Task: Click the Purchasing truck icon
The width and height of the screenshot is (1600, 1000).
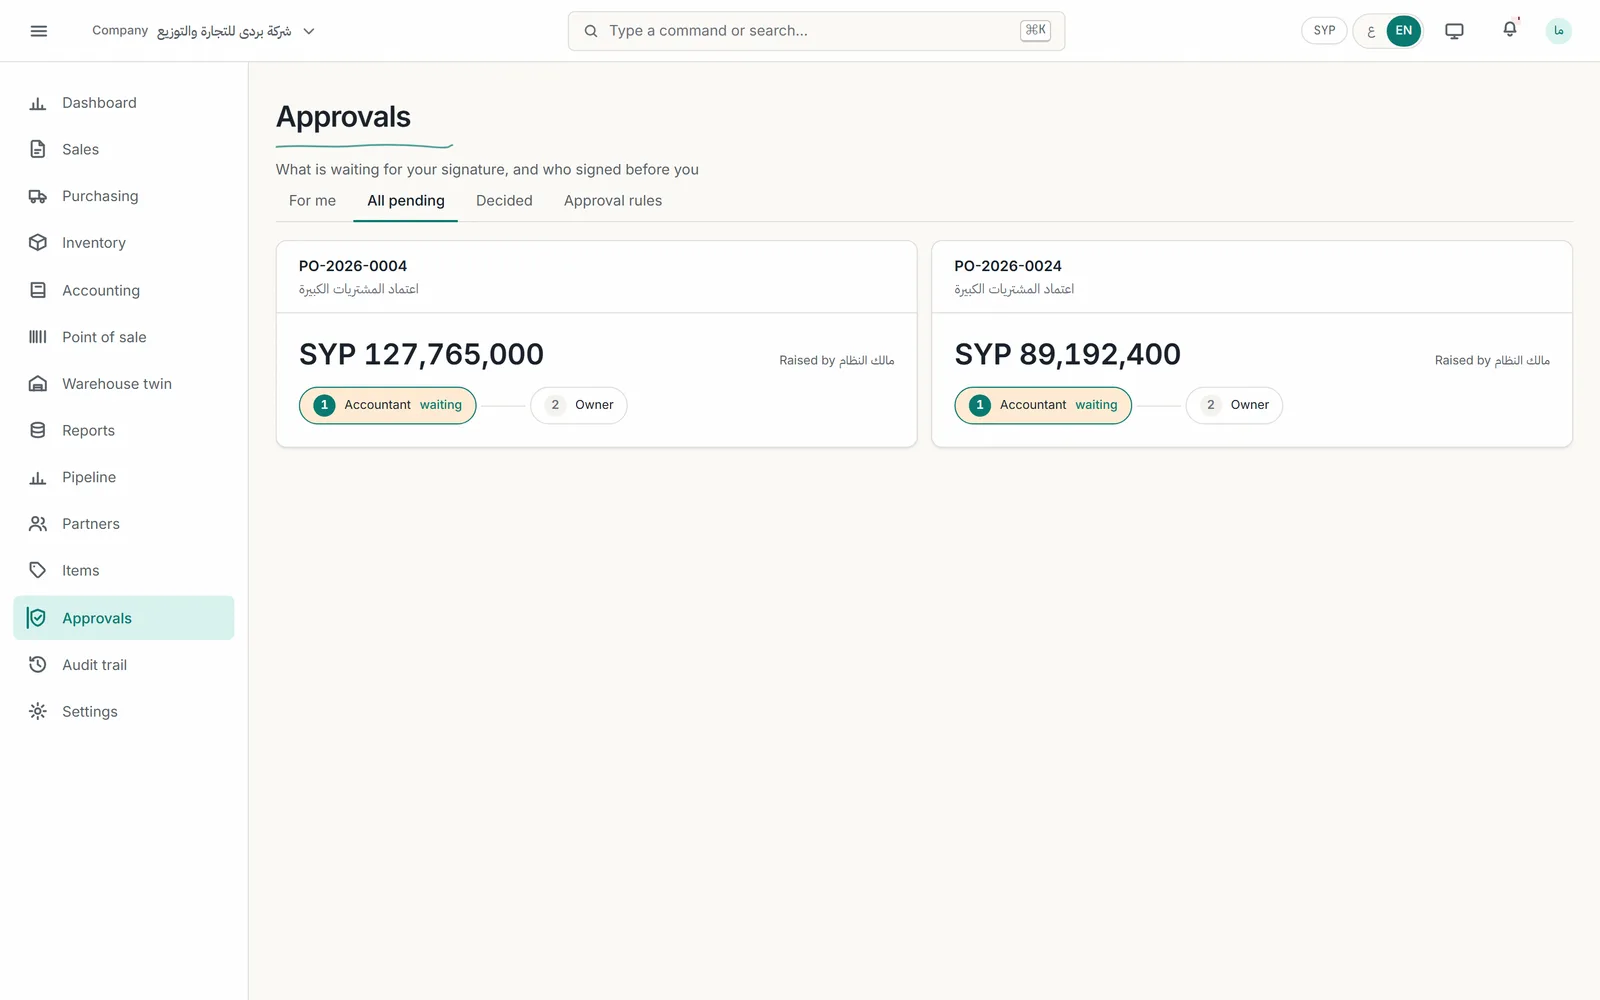Action: [38, 196]
